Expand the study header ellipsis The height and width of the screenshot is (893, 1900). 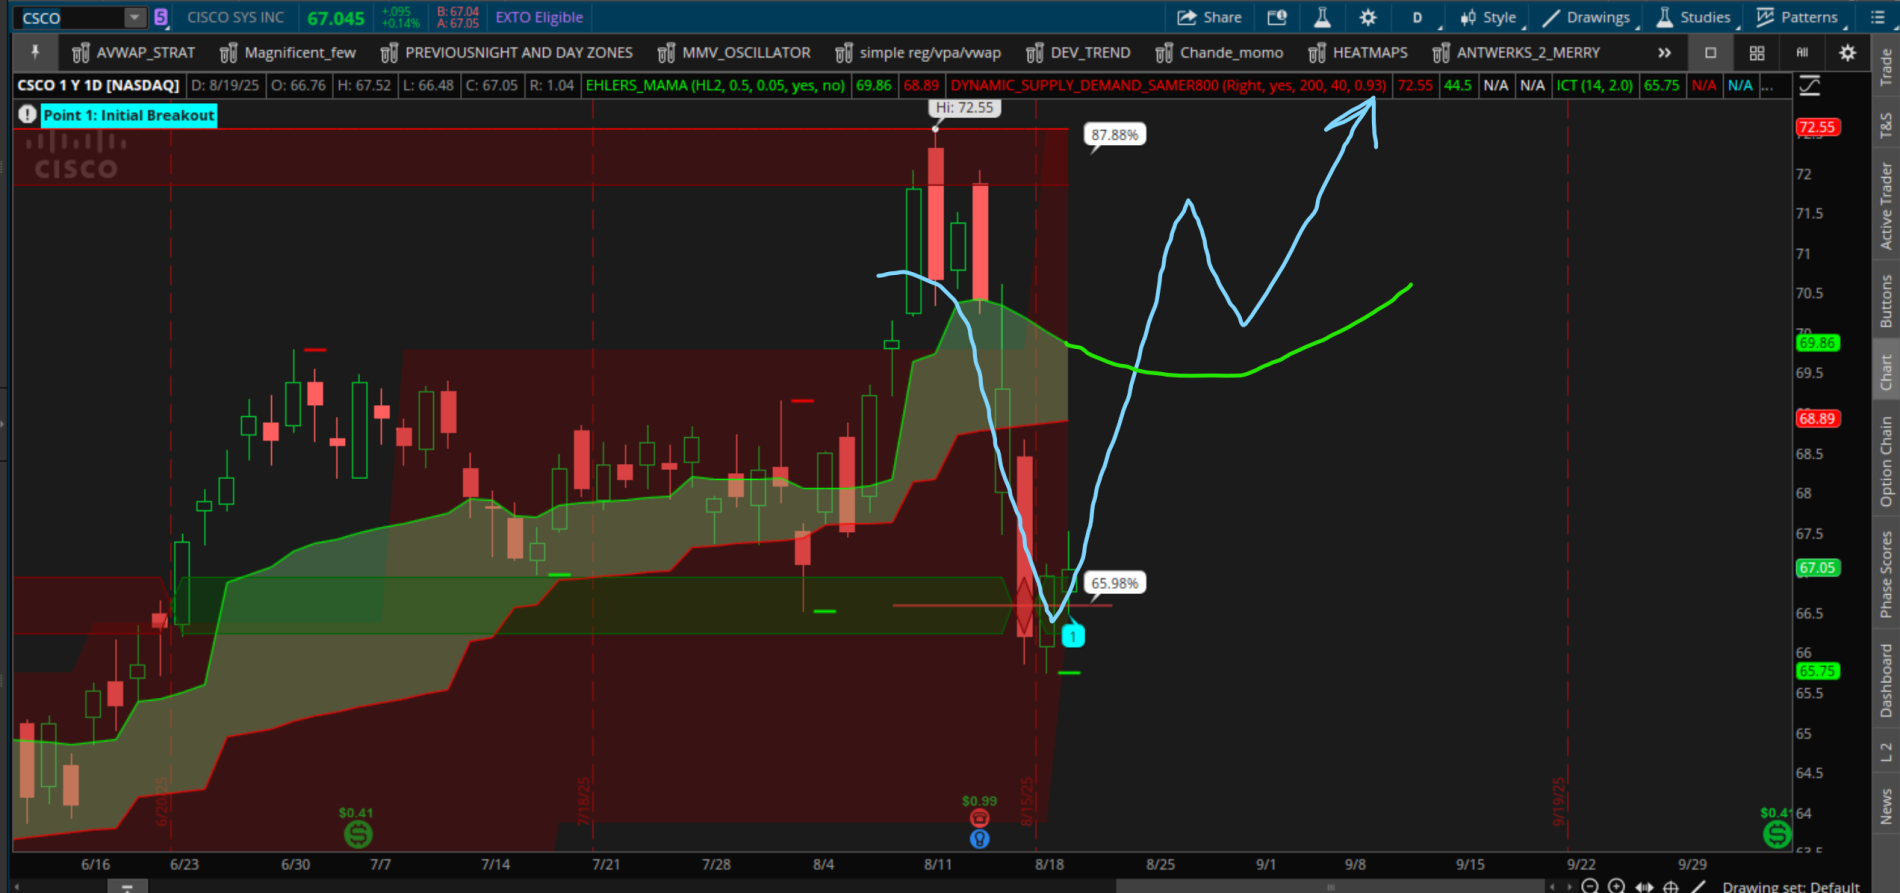(x=1768, y=86)
